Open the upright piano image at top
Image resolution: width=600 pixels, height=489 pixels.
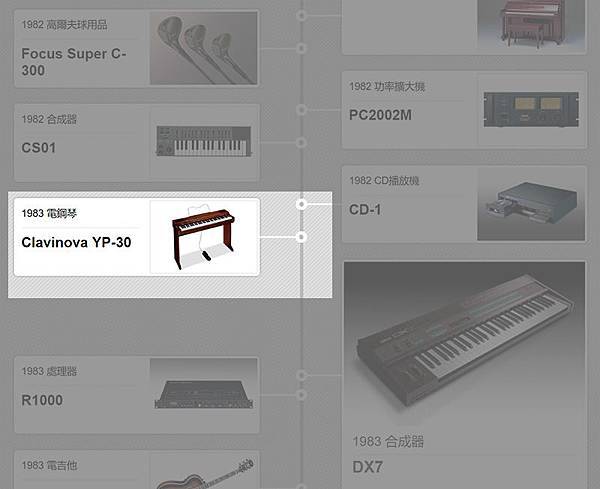[x=531, y=25]
